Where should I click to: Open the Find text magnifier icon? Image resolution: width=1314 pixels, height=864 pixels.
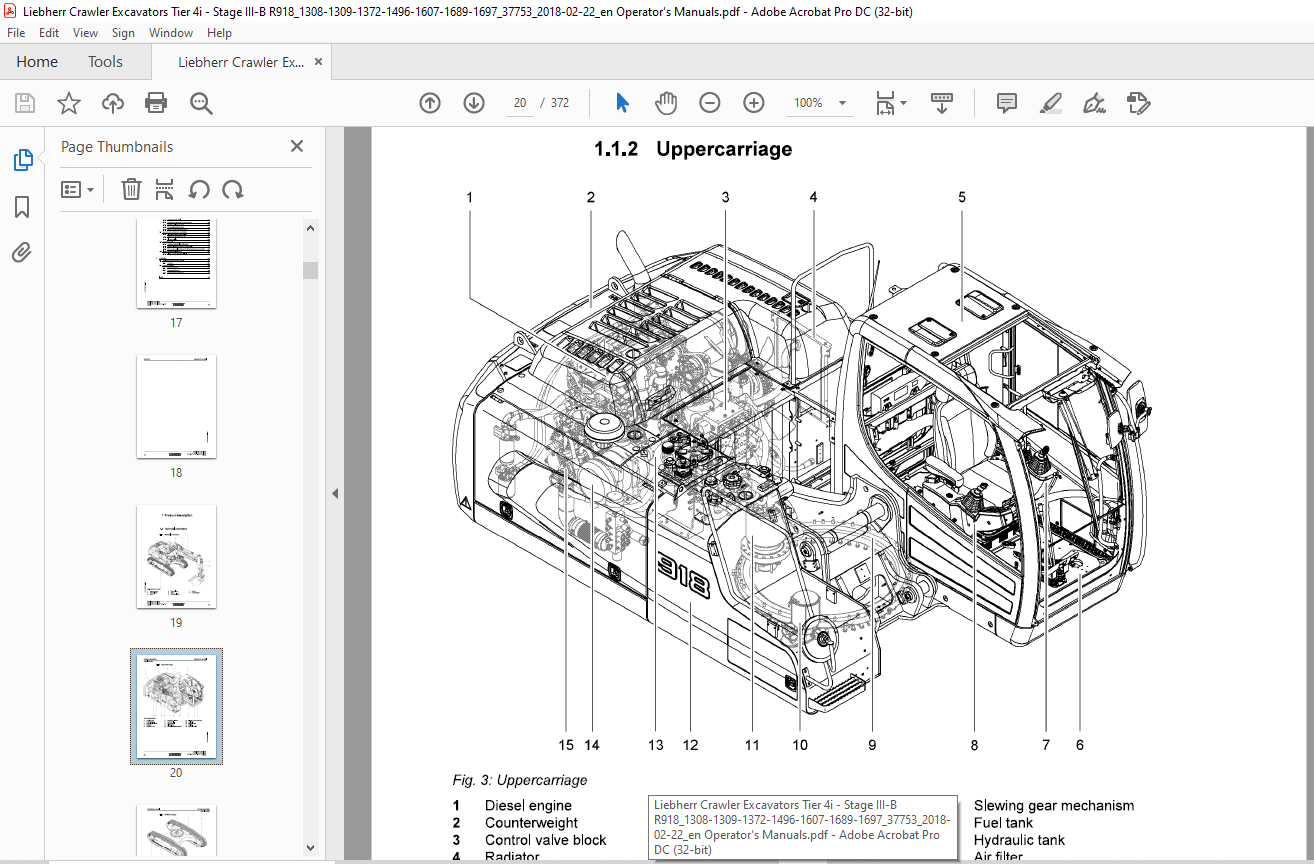pyautogui.click(x=201, y=103)
